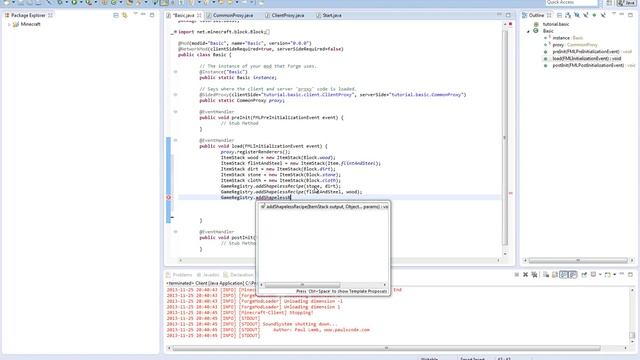Click Pin Console icon

584,275
